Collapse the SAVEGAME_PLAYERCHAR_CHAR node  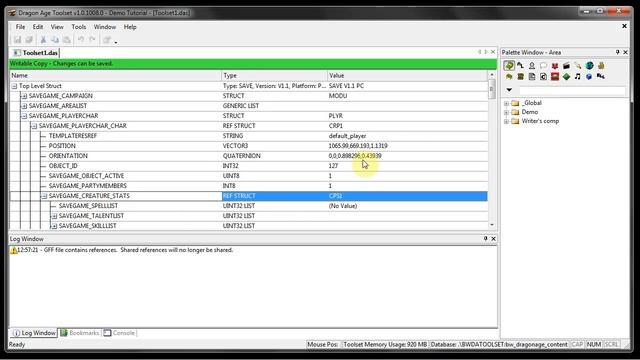click(34, 126)
